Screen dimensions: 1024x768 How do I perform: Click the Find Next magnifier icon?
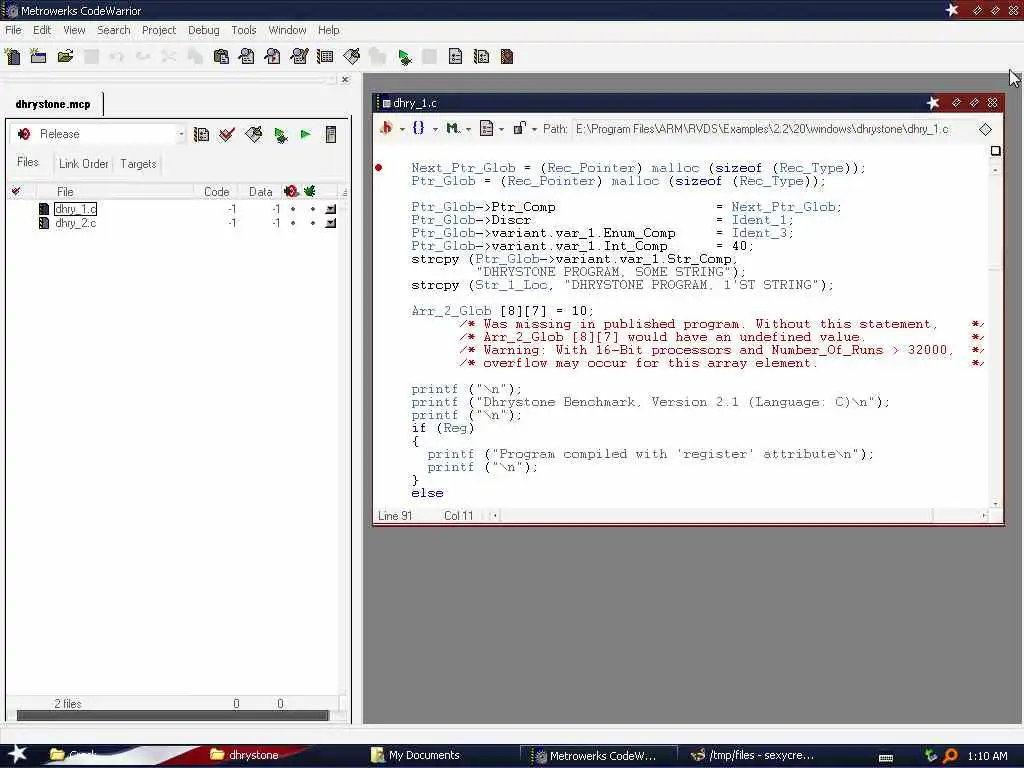pos(273,57)
